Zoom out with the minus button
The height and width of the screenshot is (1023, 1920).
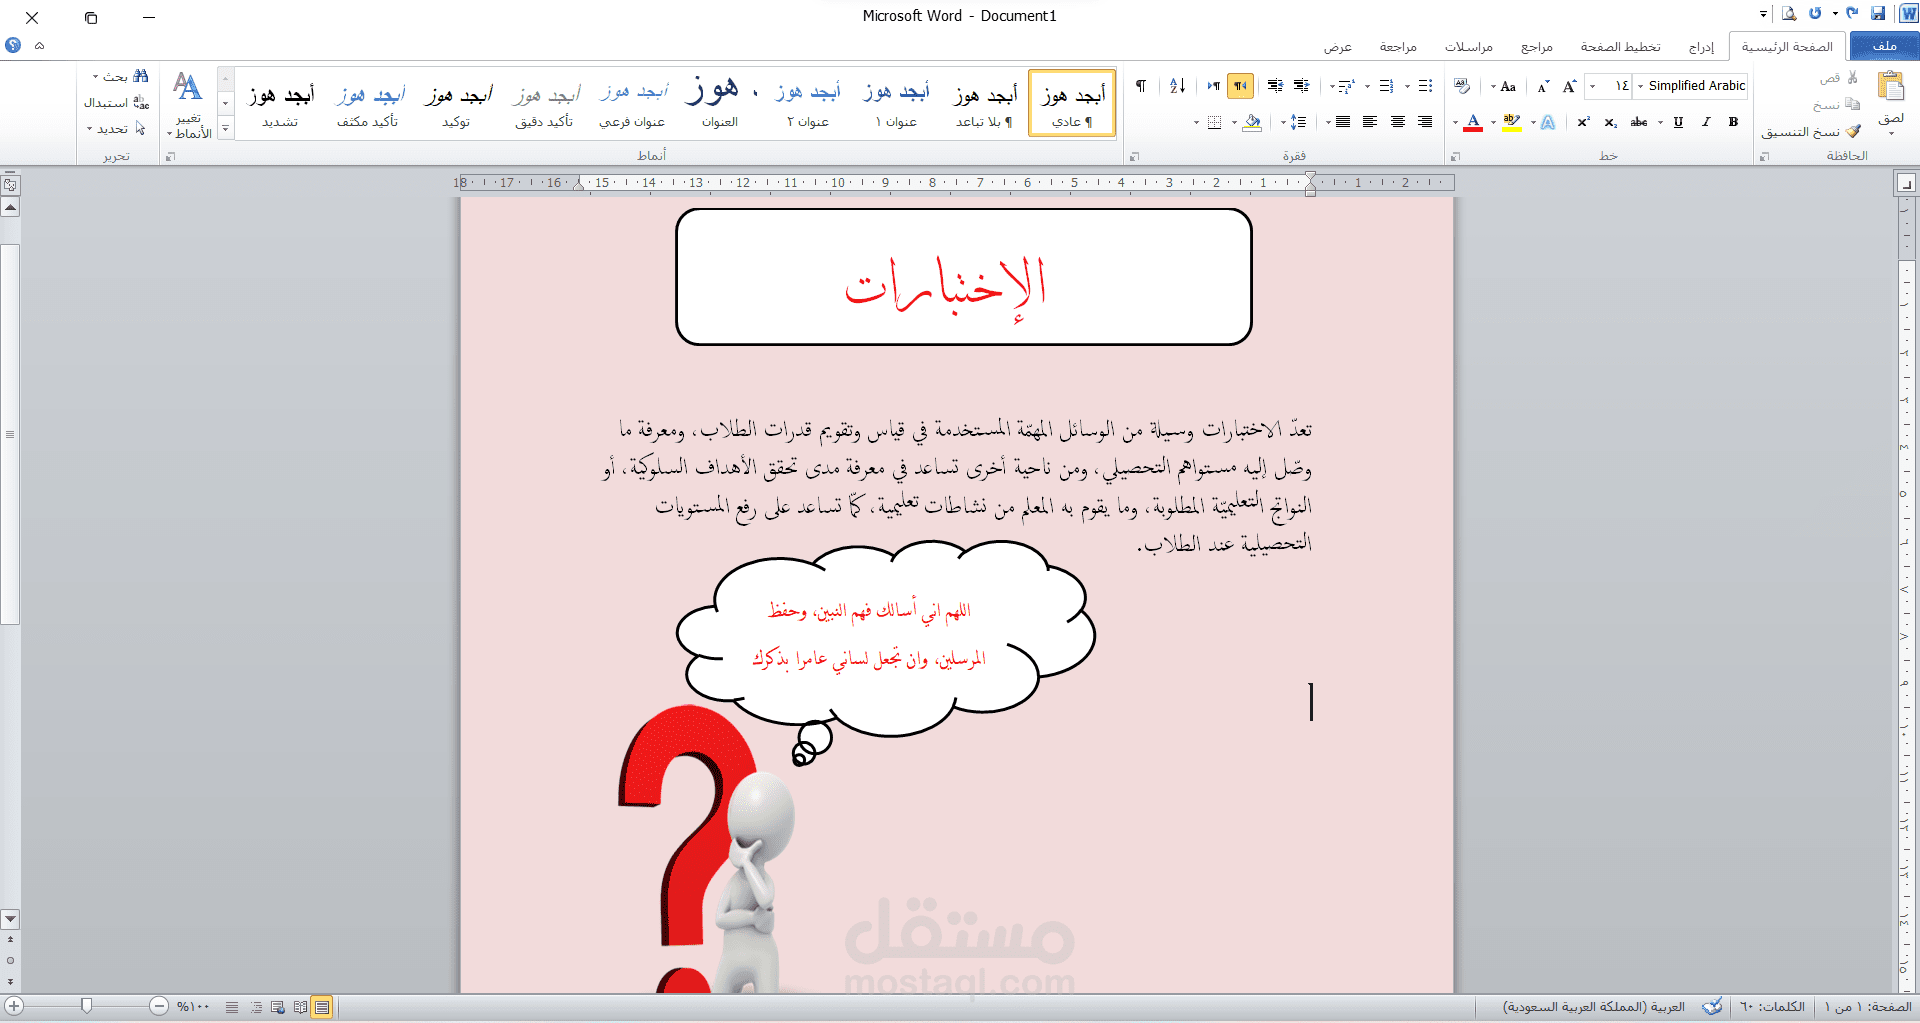tap(159, 1006)
